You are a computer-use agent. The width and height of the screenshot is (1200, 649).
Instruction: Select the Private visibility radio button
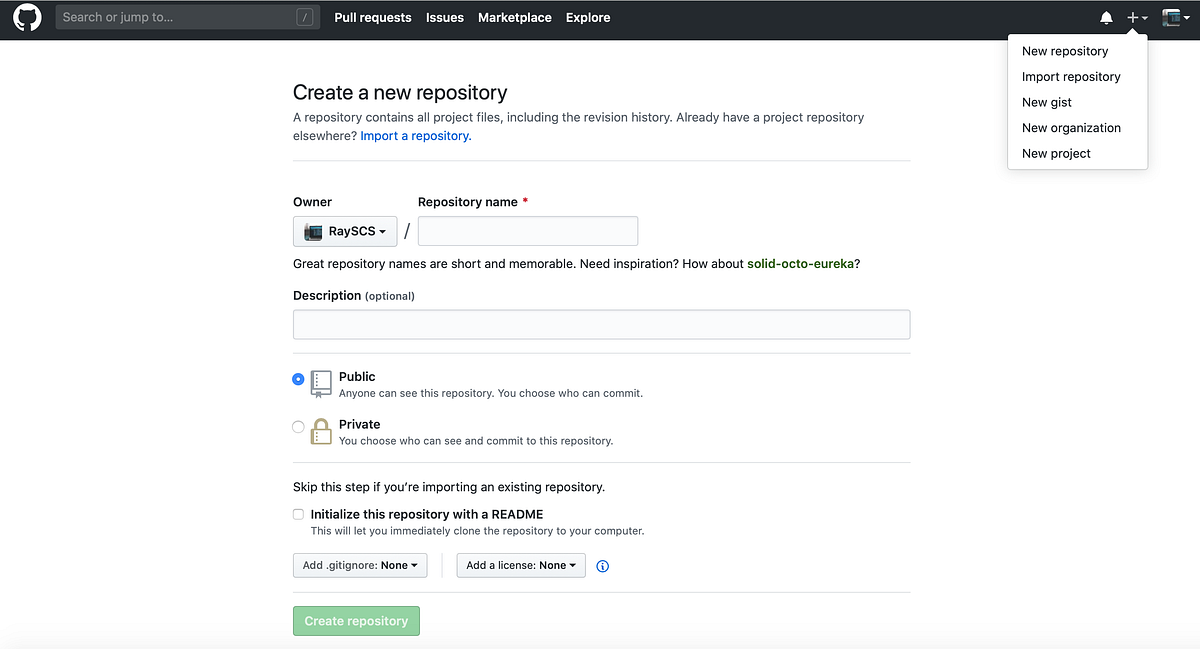click(298, 426)
